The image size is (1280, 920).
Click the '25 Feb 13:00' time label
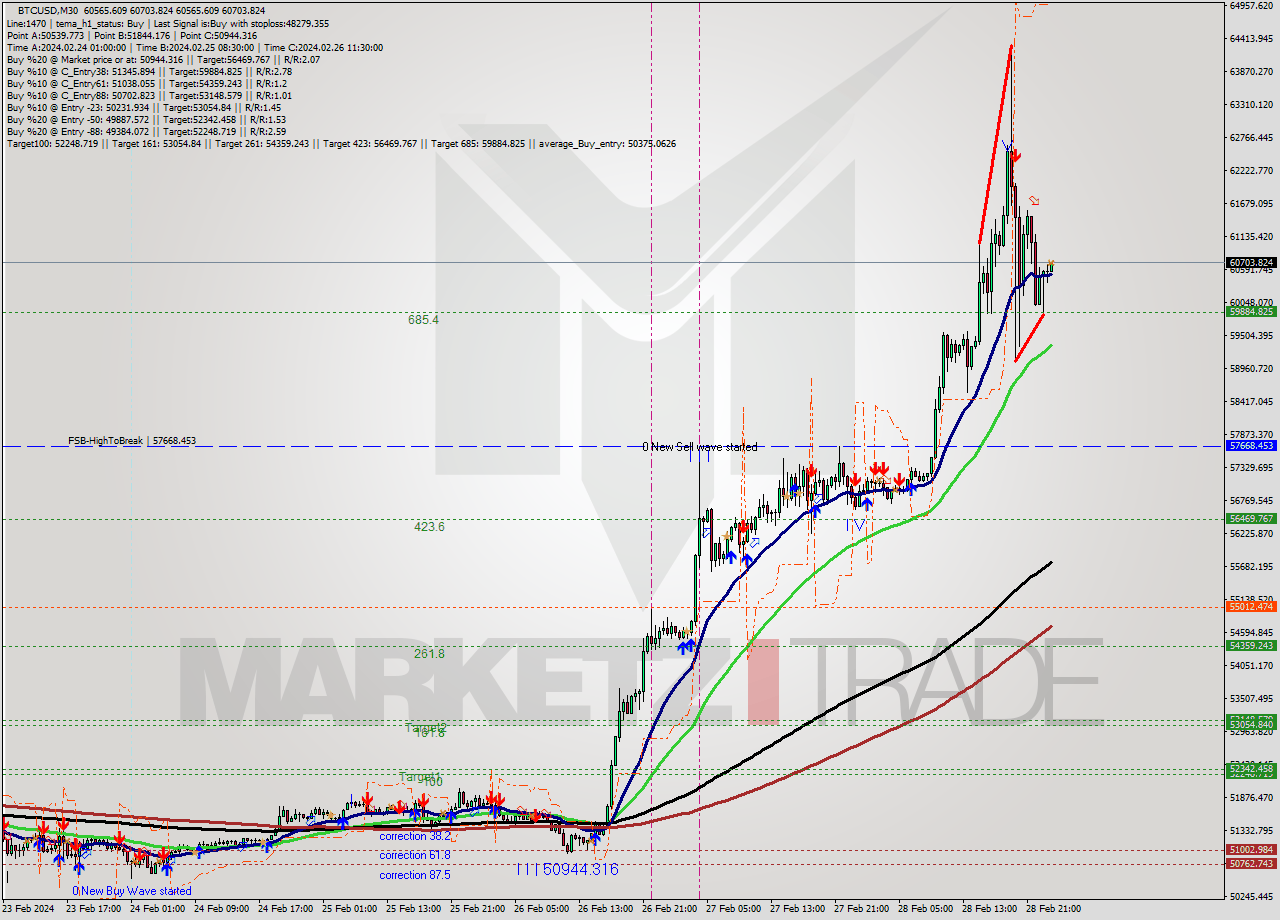[x=413, y=910]
